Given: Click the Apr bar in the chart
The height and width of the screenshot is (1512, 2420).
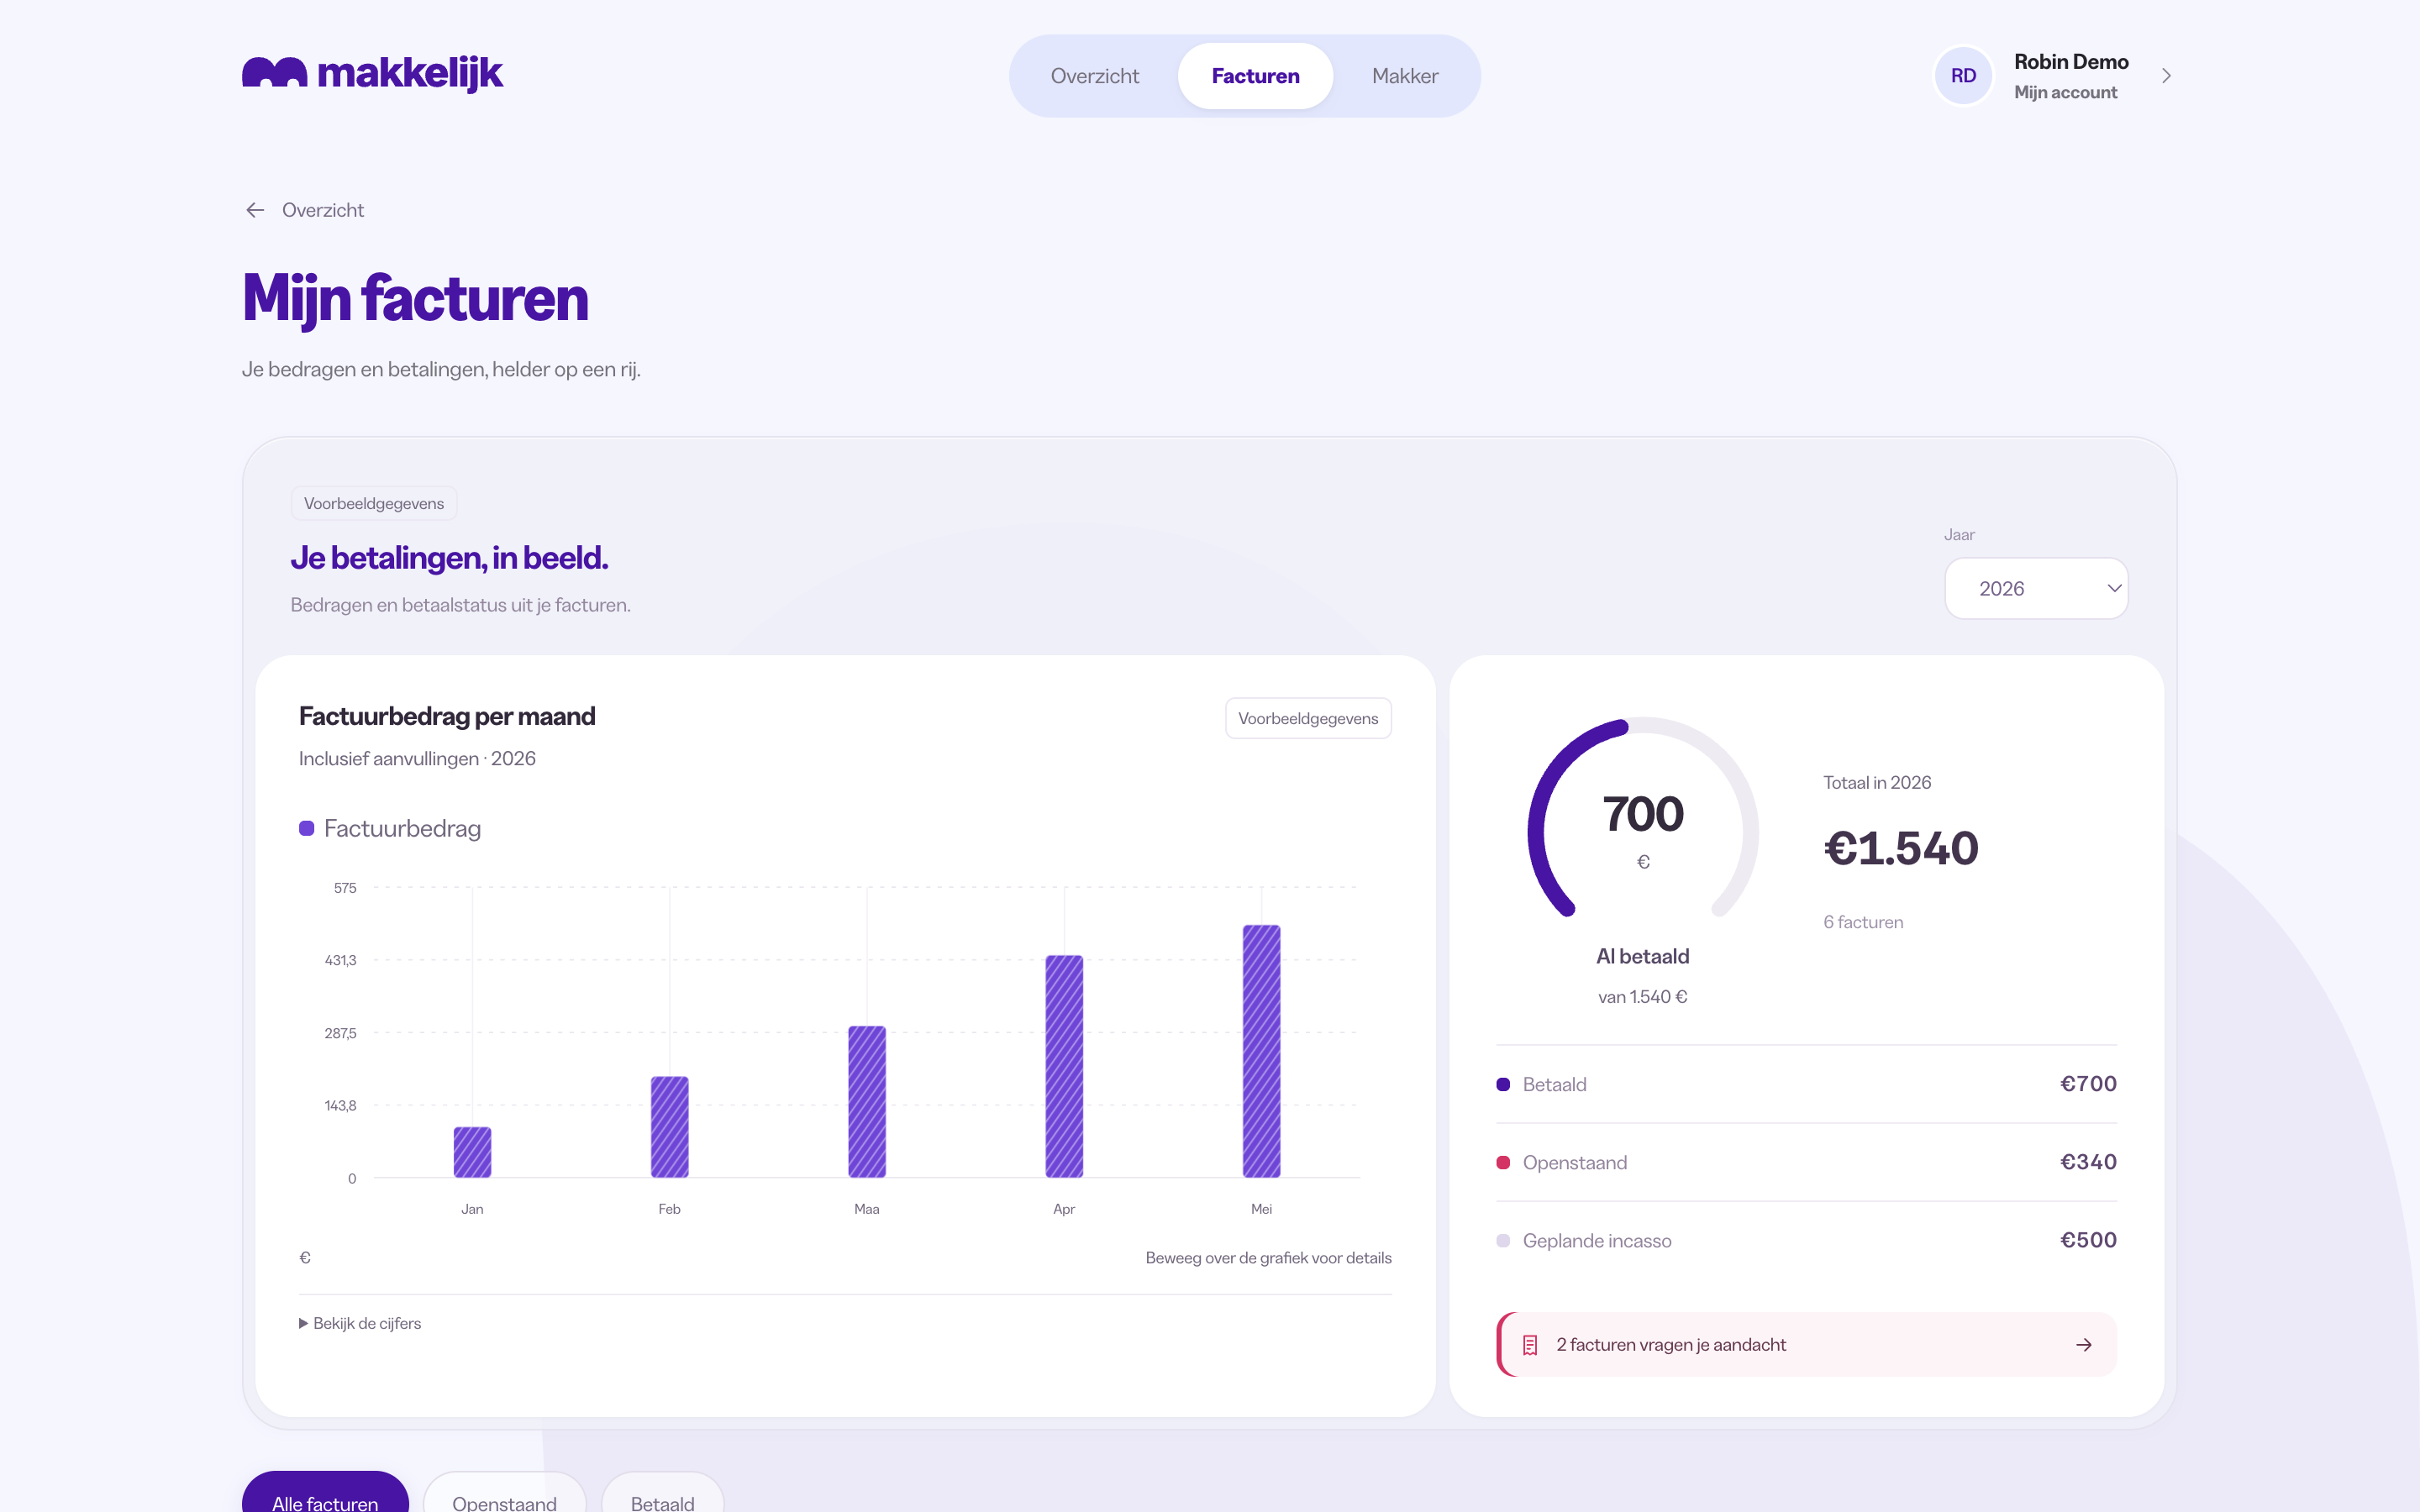Looking at the screenshot, I should coord(1064,1066).
